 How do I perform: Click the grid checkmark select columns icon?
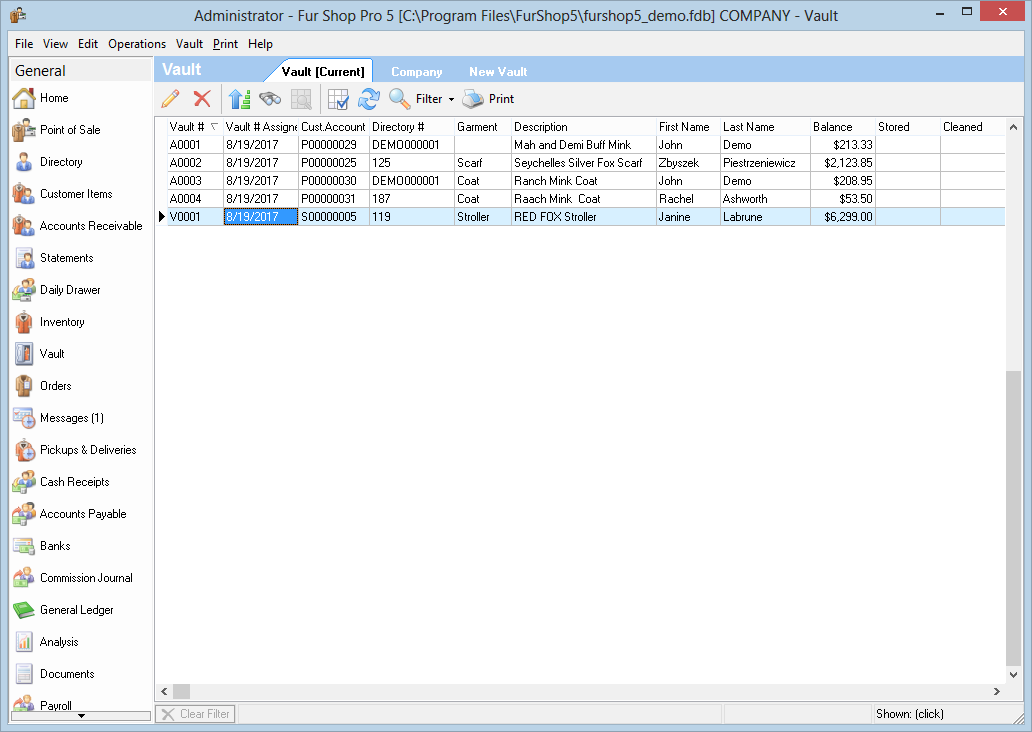pos(338,99)
